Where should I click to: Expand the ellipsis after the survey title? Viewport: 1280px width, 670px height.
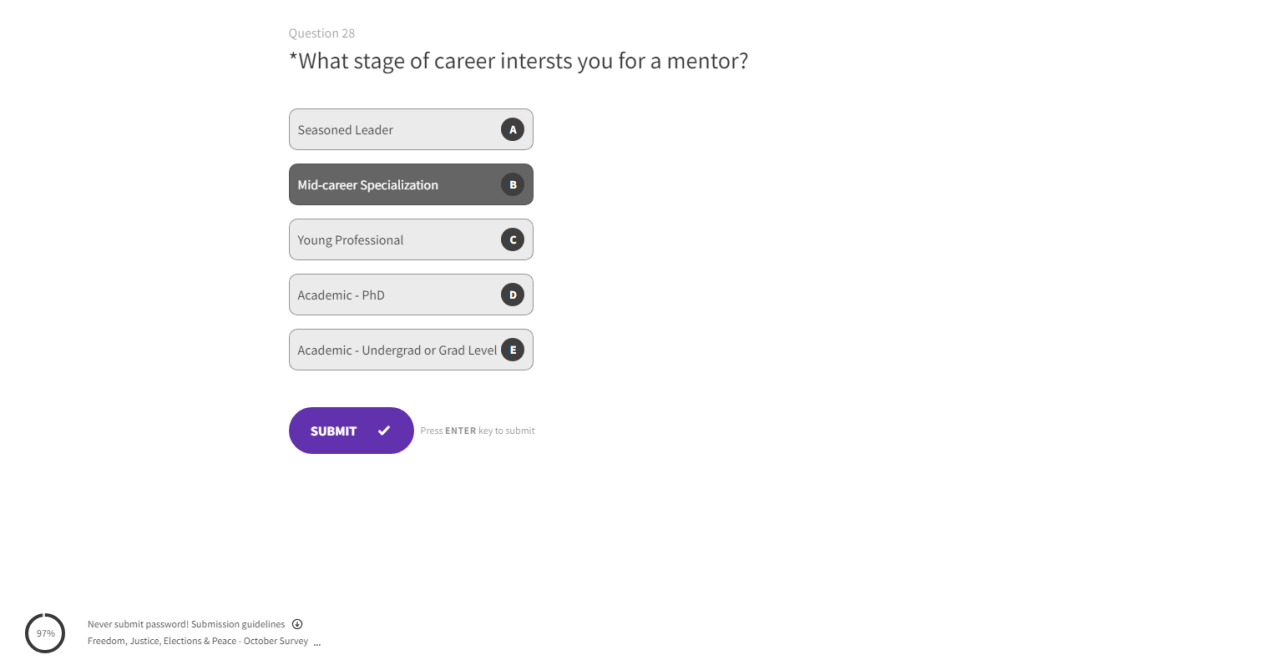[x=317, y=643]
